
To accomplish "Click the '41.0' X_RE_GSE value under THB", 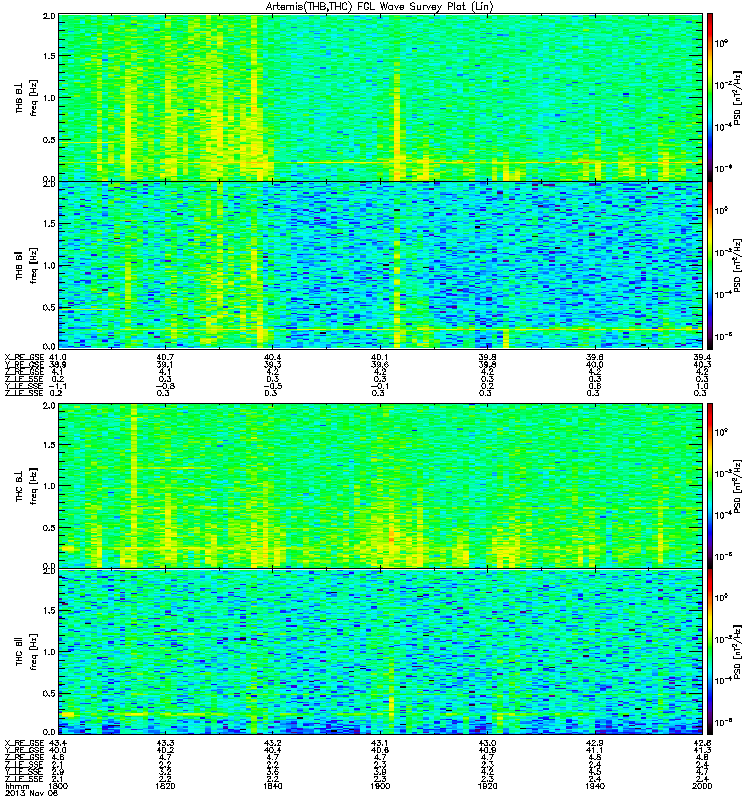I will pyautogui.click(x=58, y=357).
